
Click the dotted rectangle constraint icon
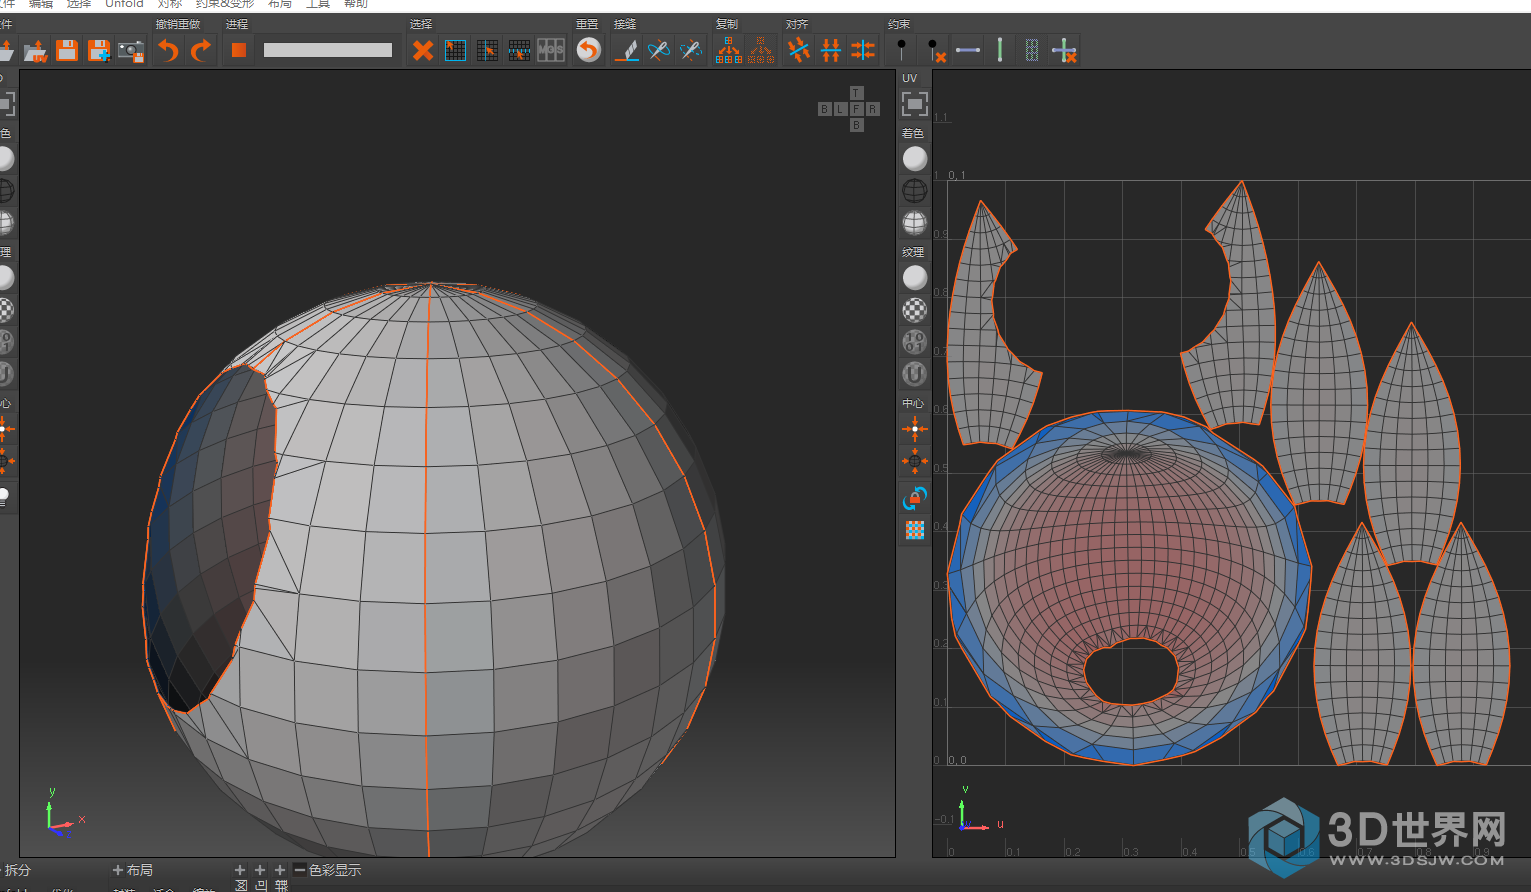[x=1032, y=50]
